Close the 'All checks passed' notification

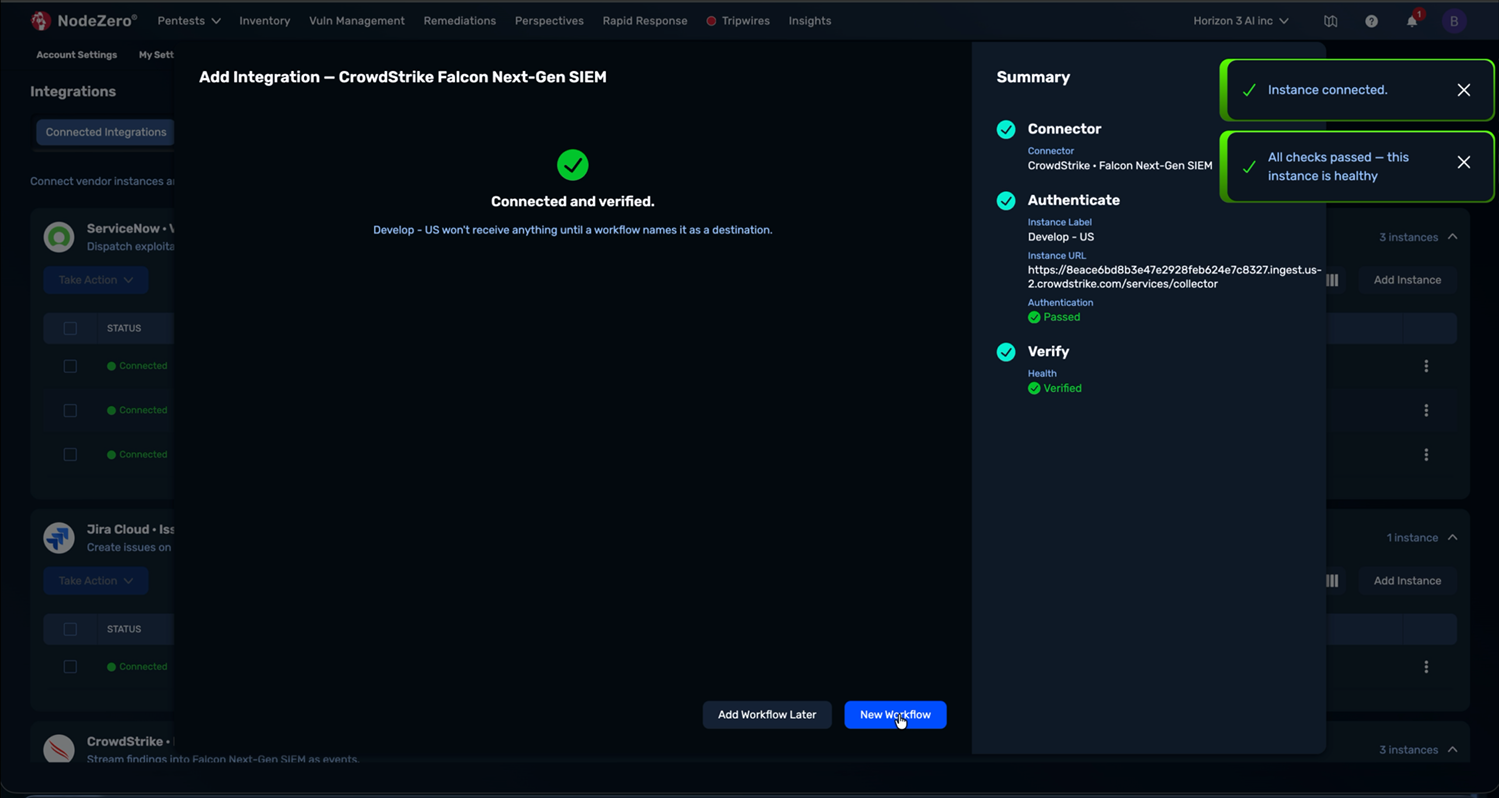(x=1464, y=162)
